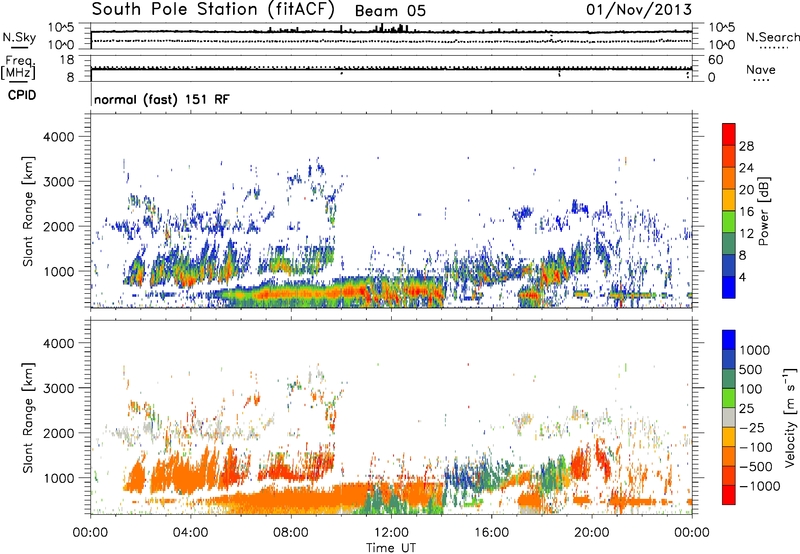Select the Beam 05 label

pos(390,11)
